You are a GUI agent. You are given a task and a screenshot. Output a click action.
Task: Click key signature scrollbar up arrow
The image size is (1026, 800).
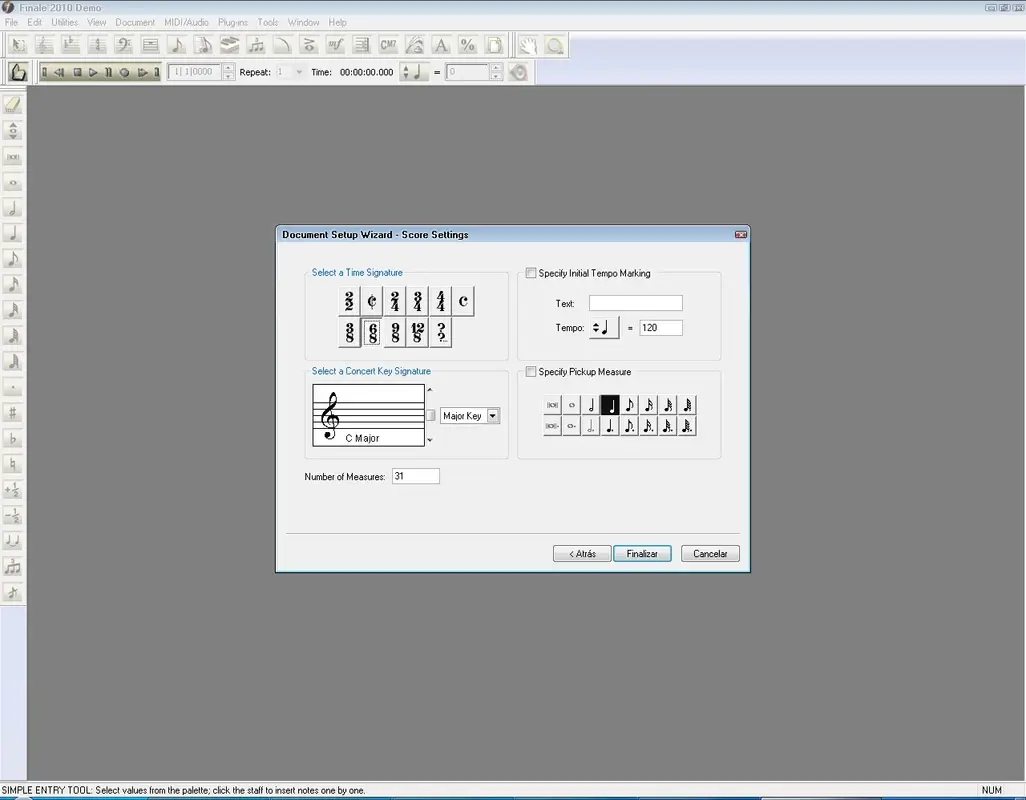(x=429, y=389)
